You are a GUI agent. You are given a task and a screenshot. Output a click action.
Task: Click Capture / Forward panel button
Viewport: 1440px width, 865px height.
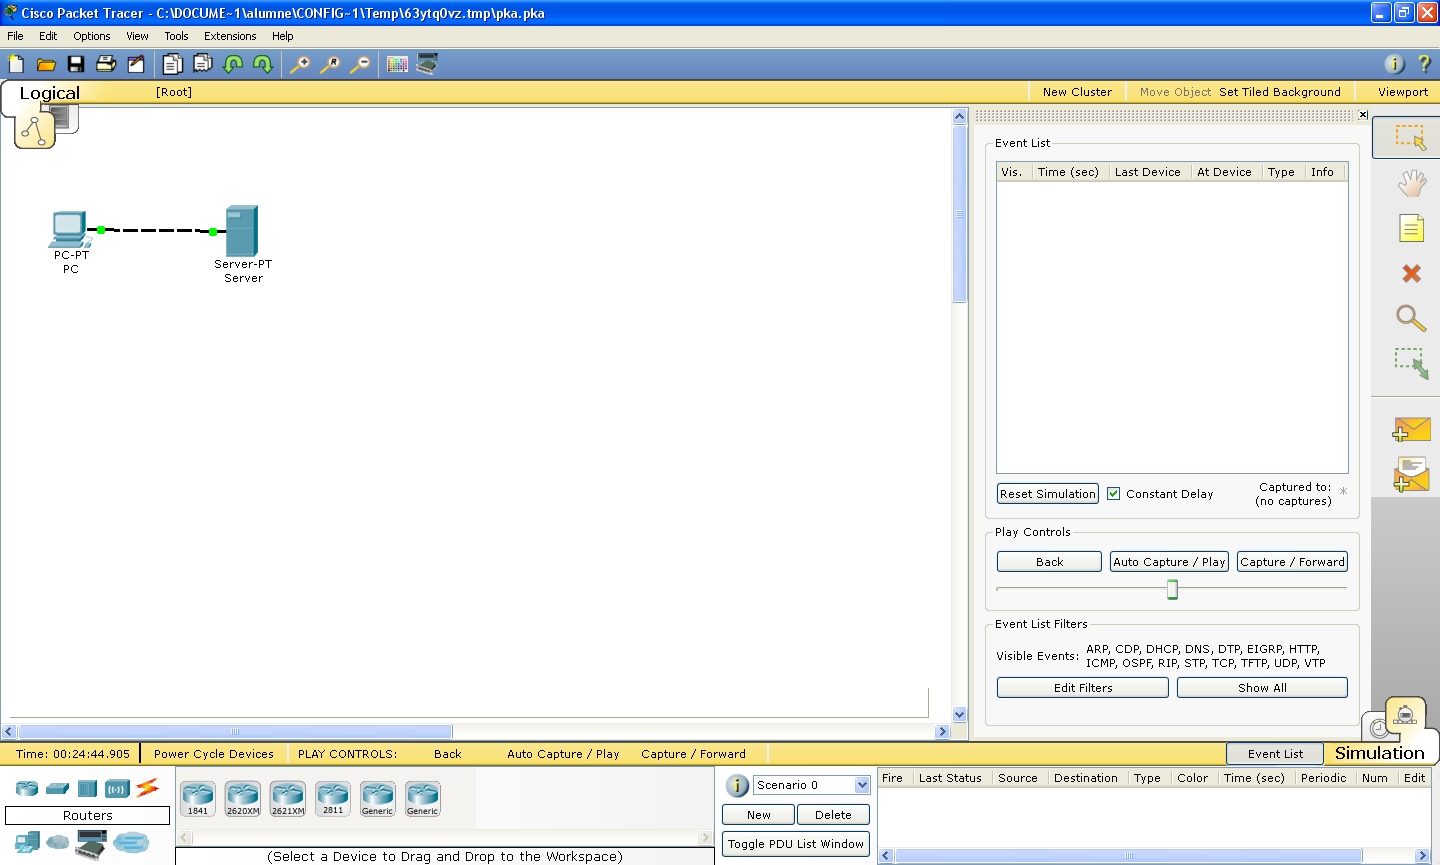(x=1292, y=562)
